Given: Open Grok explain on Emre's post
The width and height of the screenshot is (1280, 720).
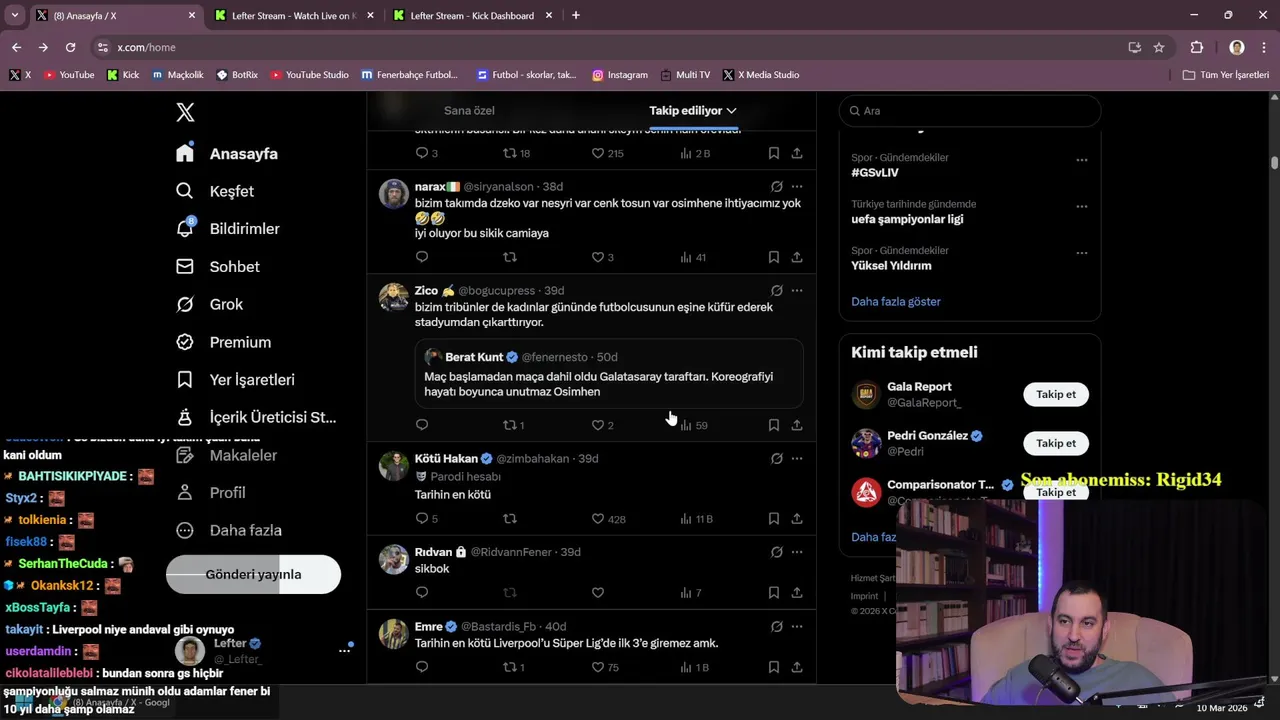Looking at the screenshot, I should click(x=776, y=627).
